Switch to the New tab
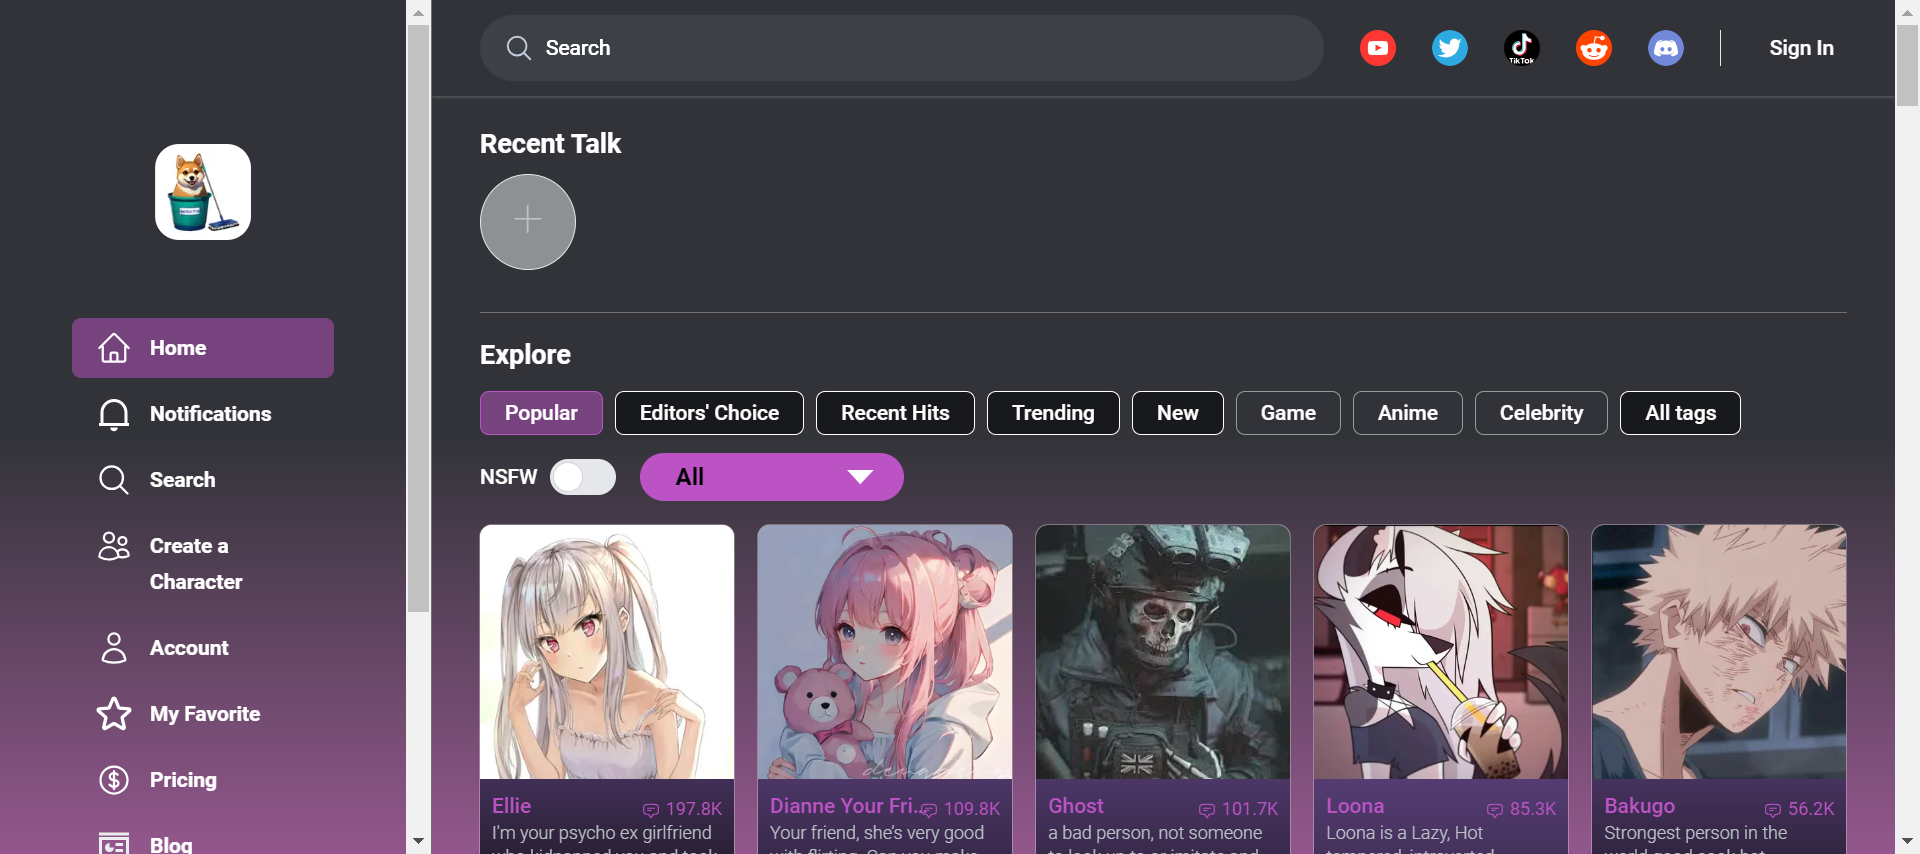Screen dimensions: 1920x854 click(1178, 413)
